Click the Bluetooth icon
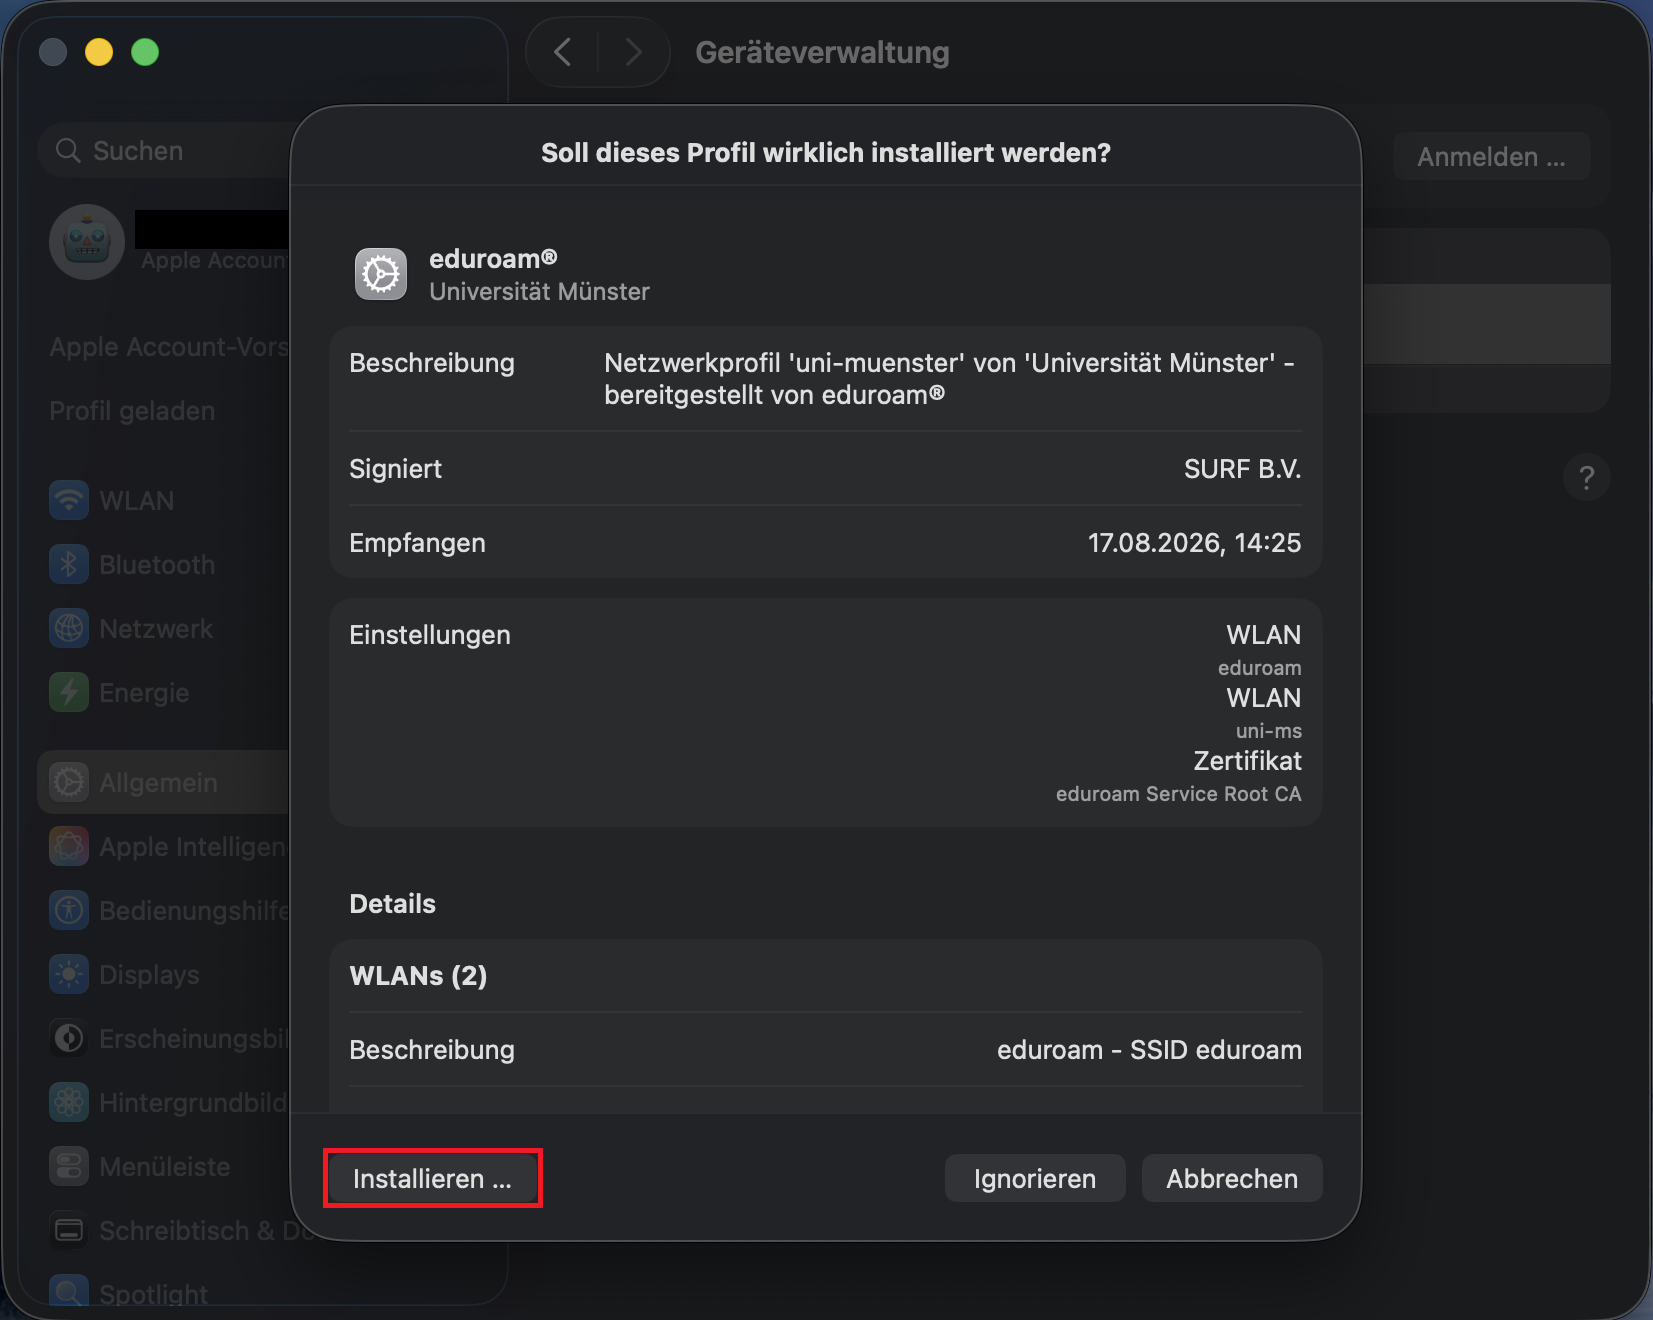1653x1320 pixels. pos(69,565)
